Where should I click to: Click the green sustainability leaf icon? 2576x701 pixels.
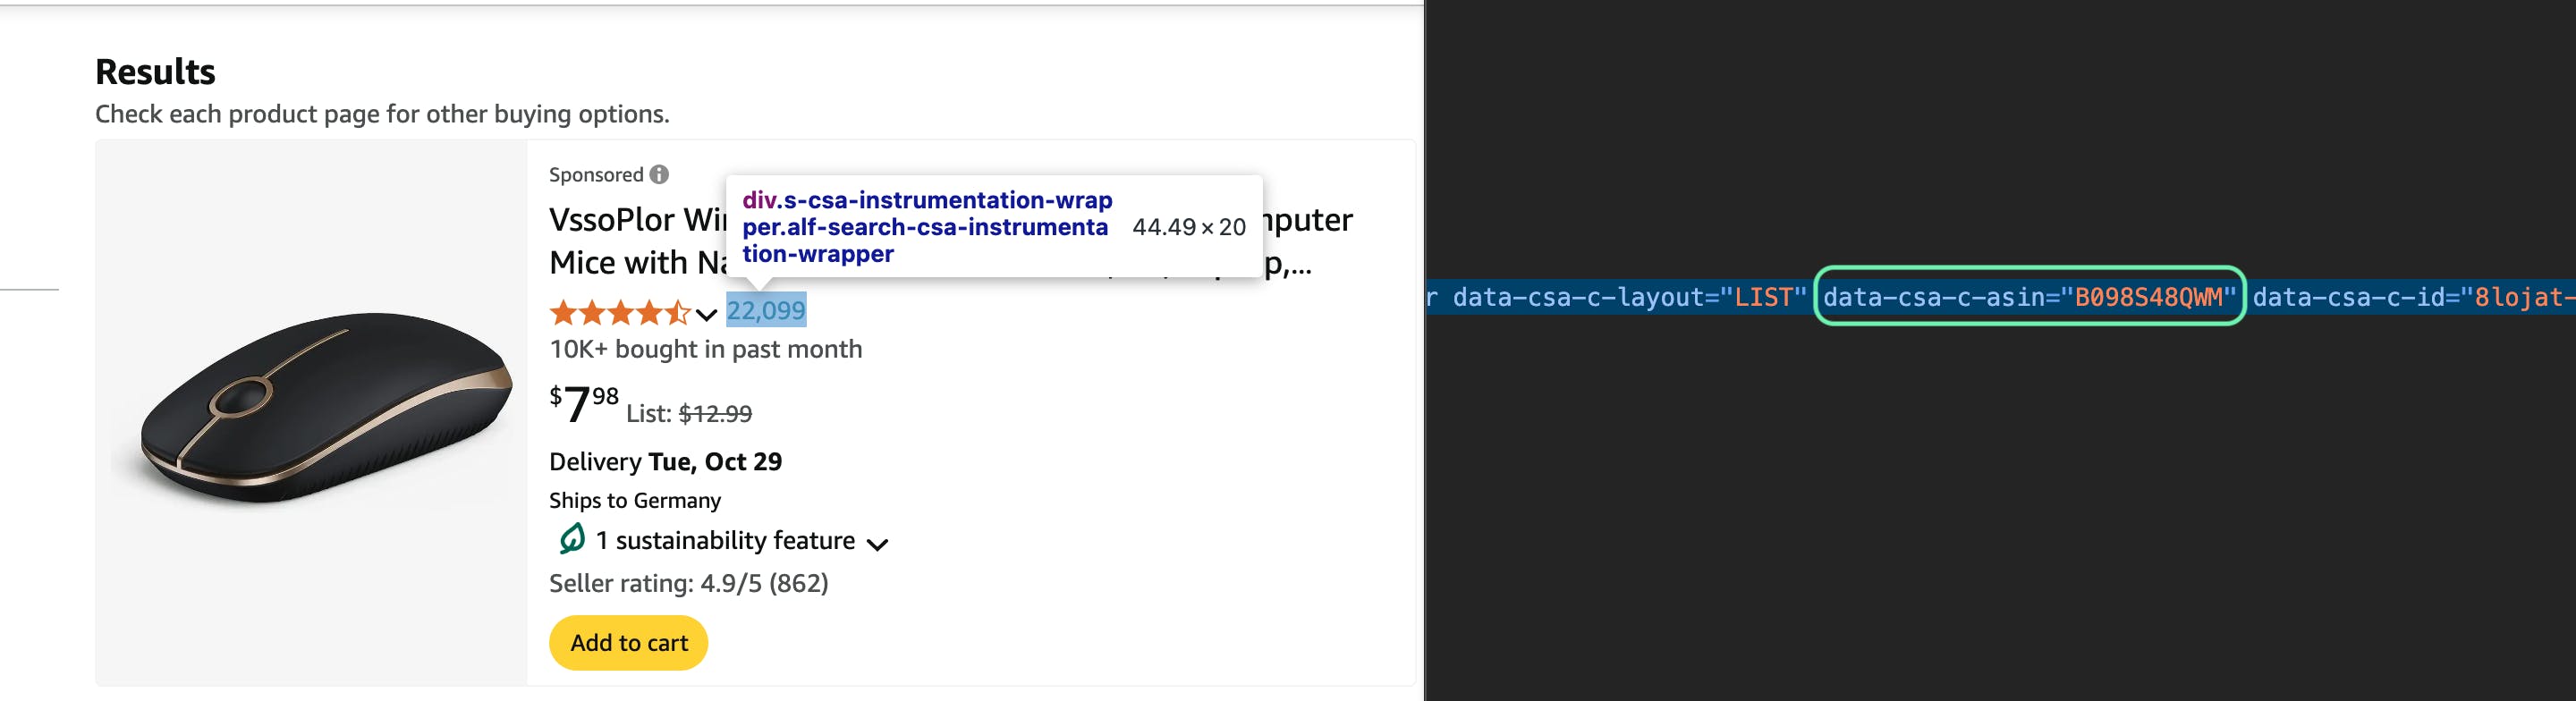tap(572, 539)
